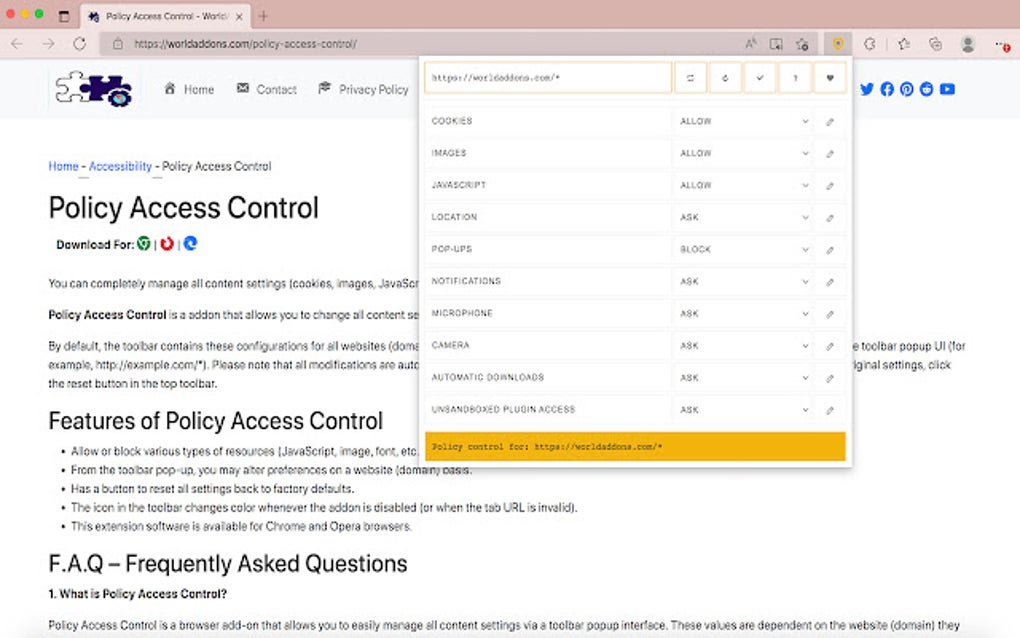Click the edit pencil in Location row
This screenshot has width=1020, height=638.
click(830, 218)
